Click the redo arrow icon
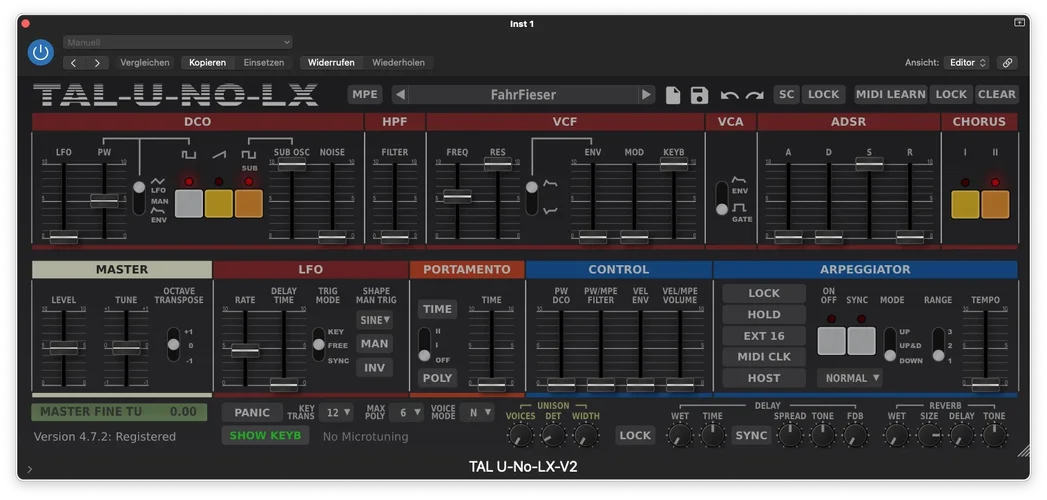The image size is (1047, 500). [x=755, y=95]
